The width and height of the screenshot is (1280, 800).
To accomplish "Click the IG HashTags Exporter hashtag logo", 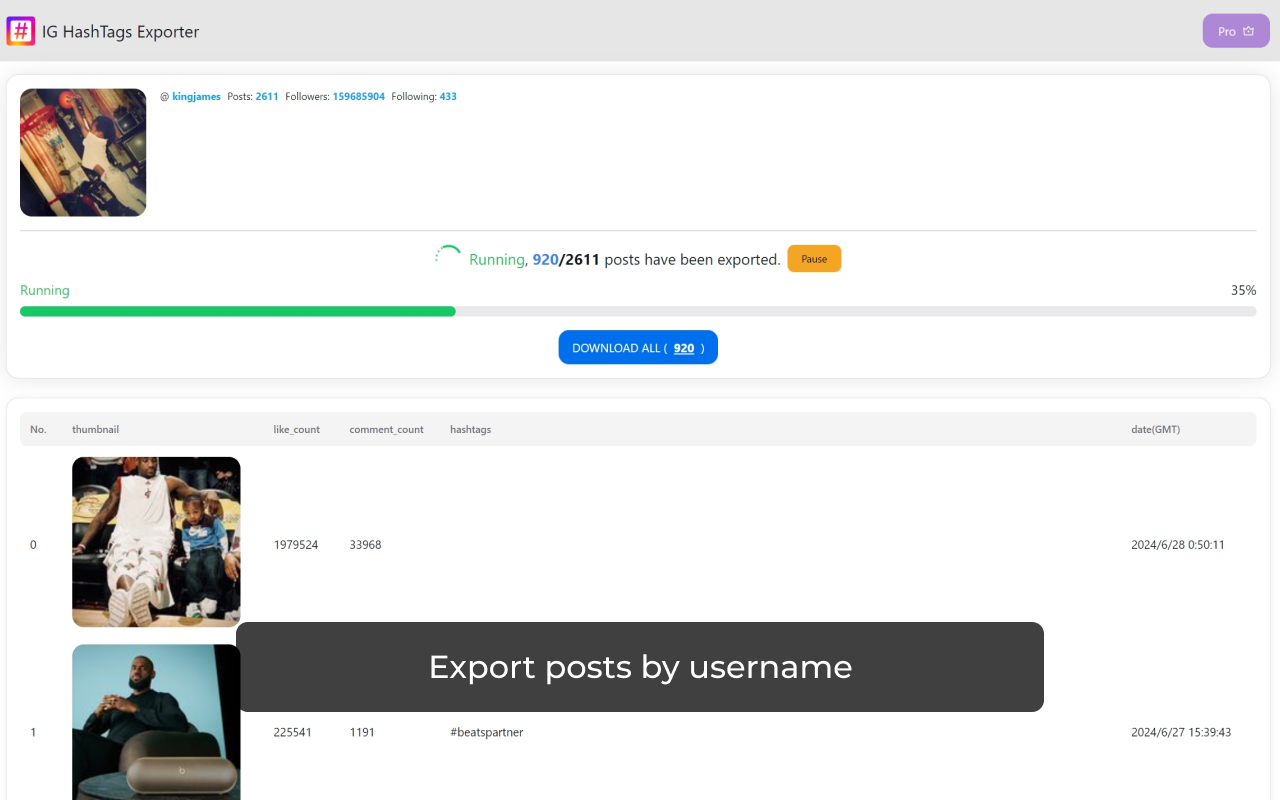I will click(x=21, y=31).
